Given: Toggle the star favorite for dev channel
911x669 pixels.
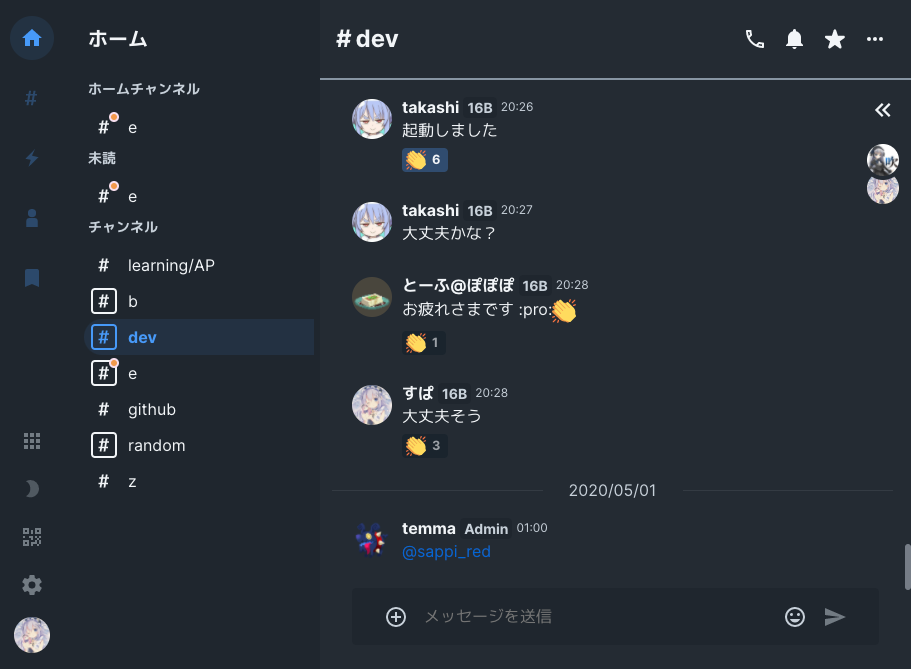Looking at the screenshot, I should pos(834,39).
